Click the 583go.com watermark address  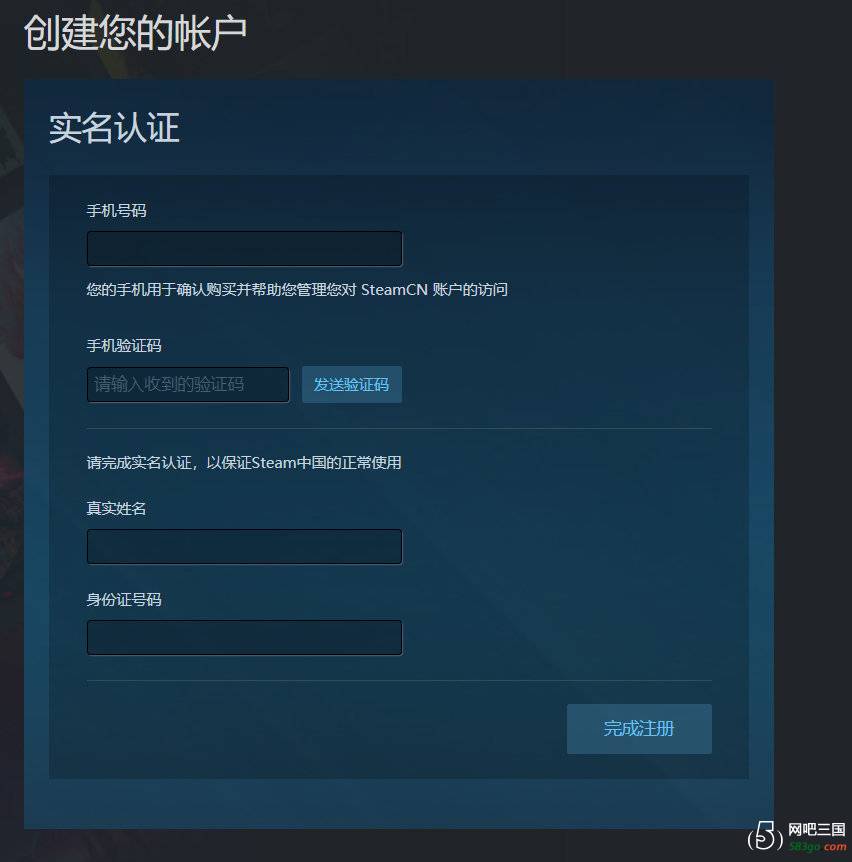pos(817,847)
